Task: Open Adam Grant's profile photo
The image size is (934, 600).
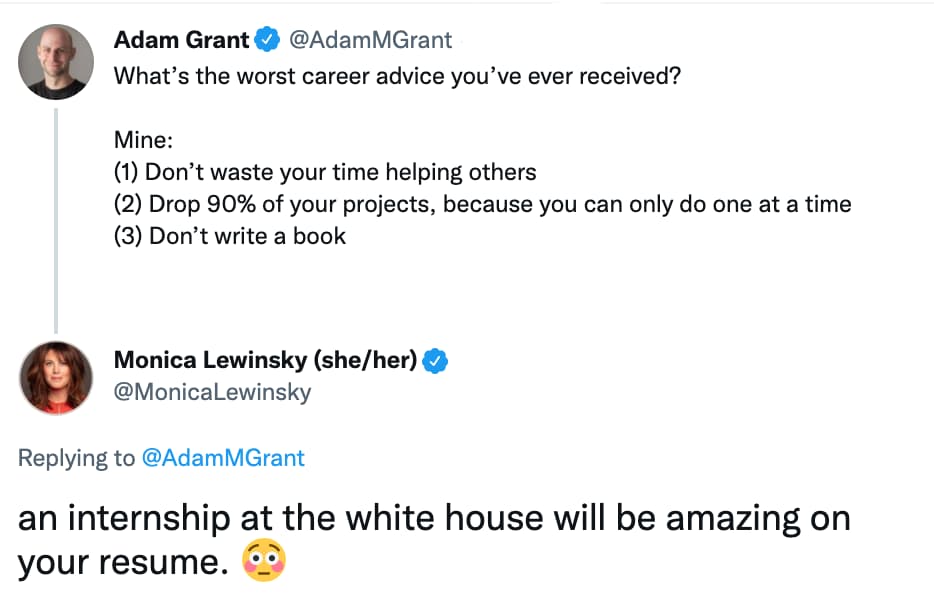Action: [x=56, y=62]
